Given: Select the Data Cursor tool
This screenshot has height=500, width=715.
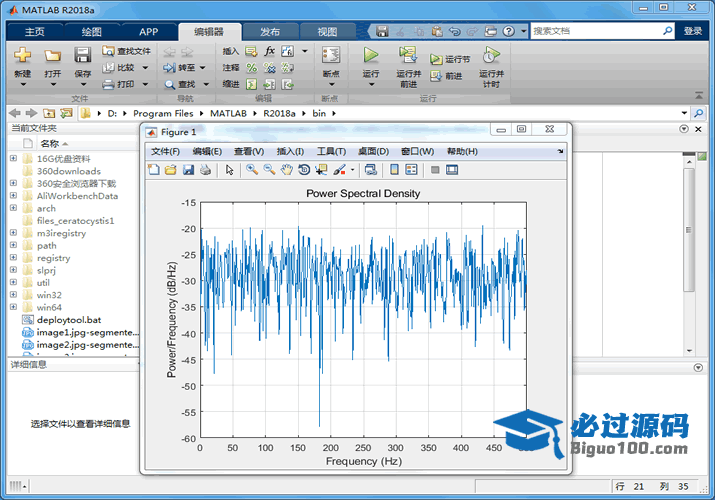Looking at the screenshot, I should point(321,170).
